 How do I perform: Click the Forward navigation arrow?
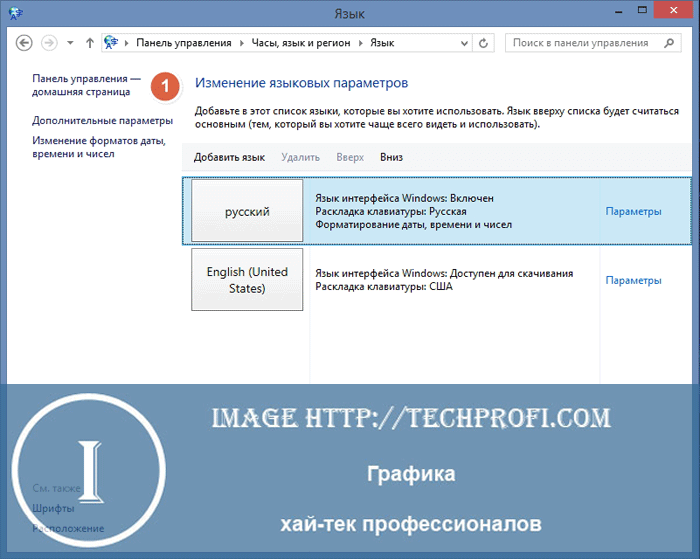coord(49,43)
